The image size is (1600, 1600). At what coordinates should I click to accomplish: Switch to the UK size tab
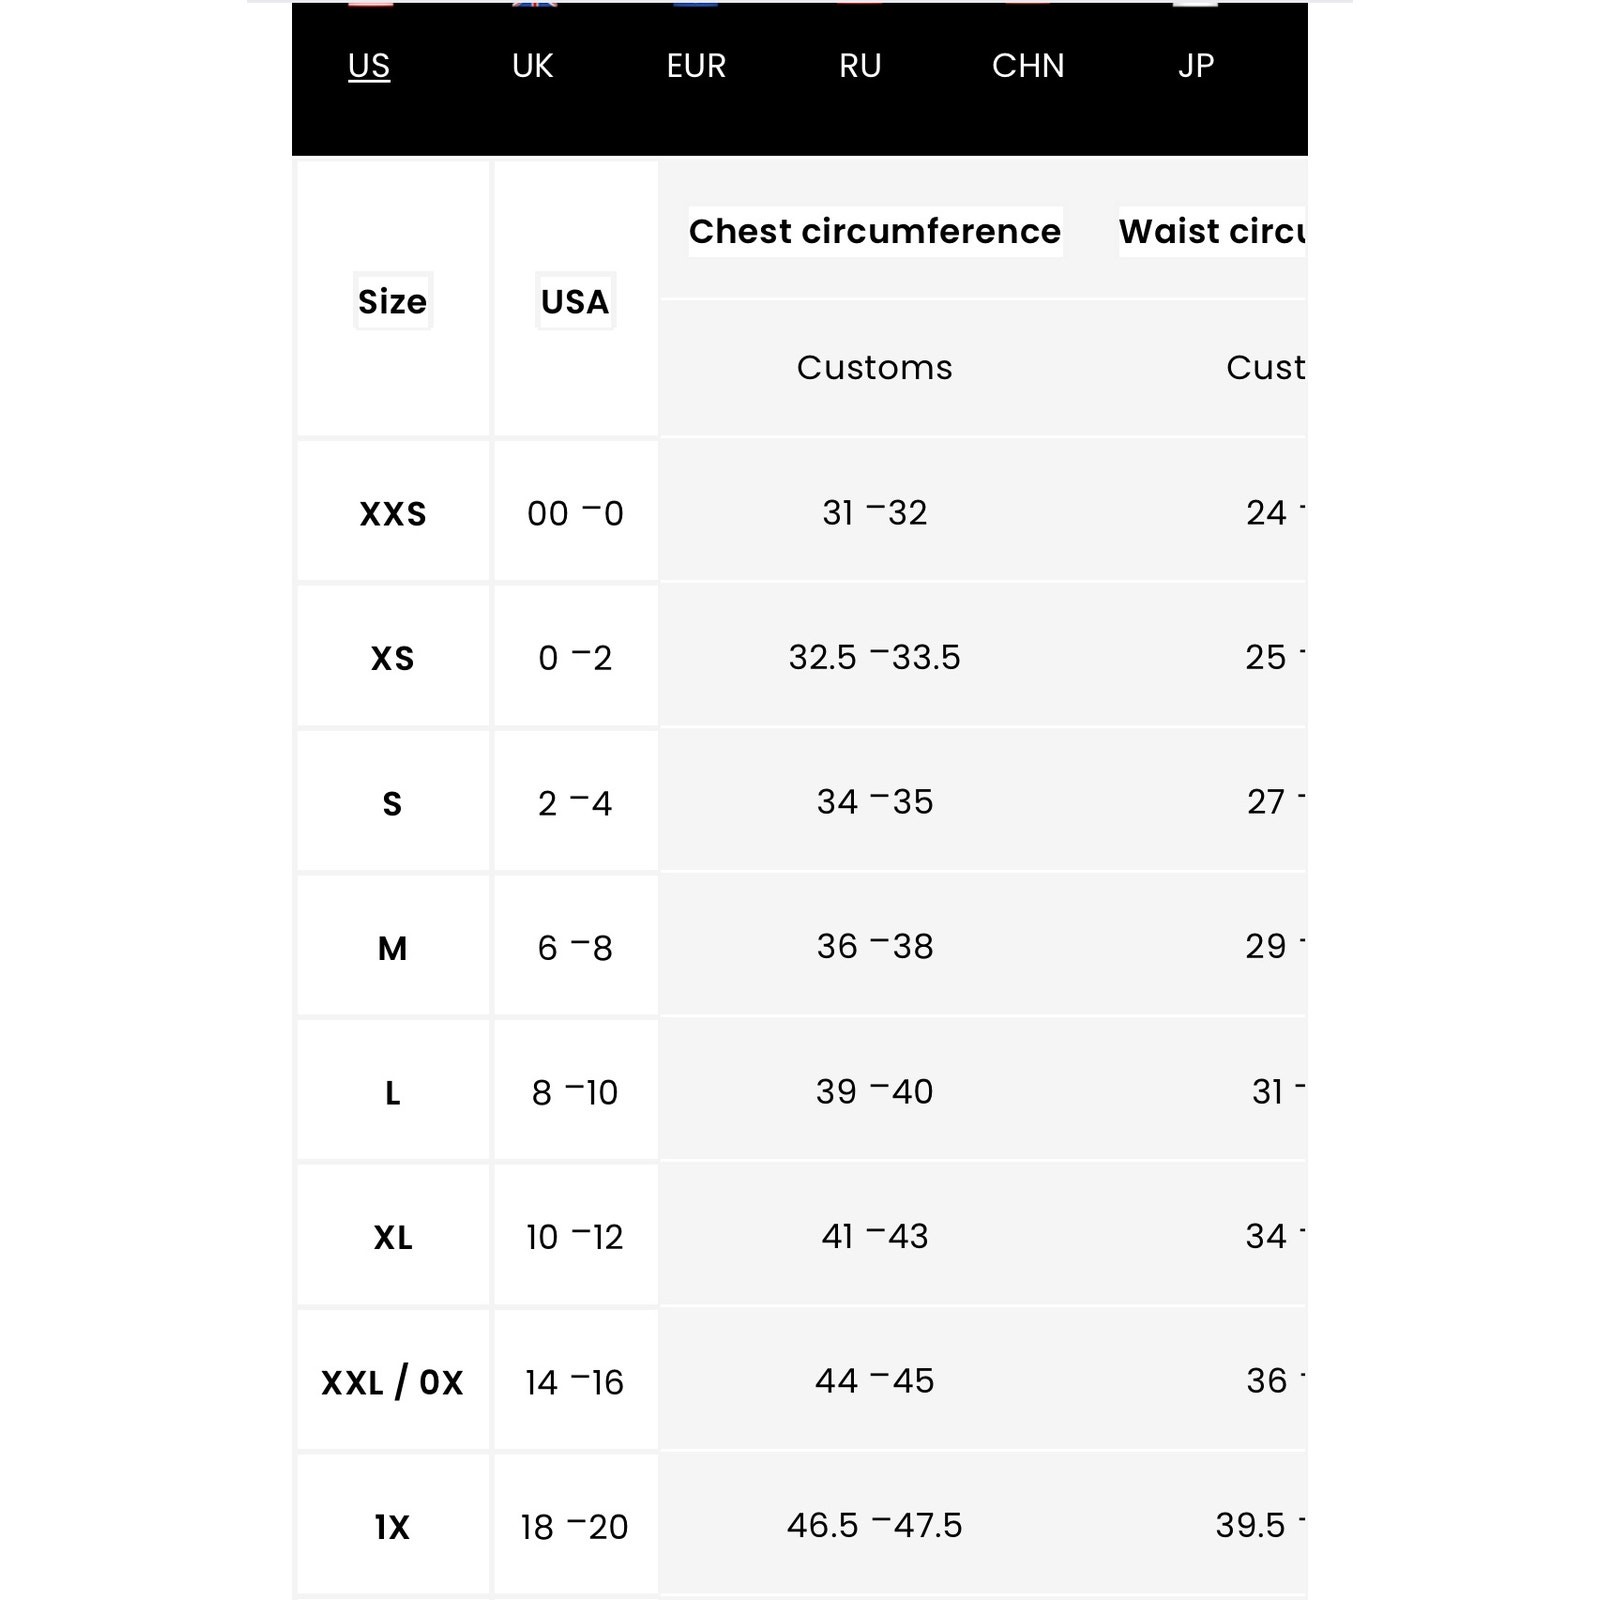click(532, 66)
